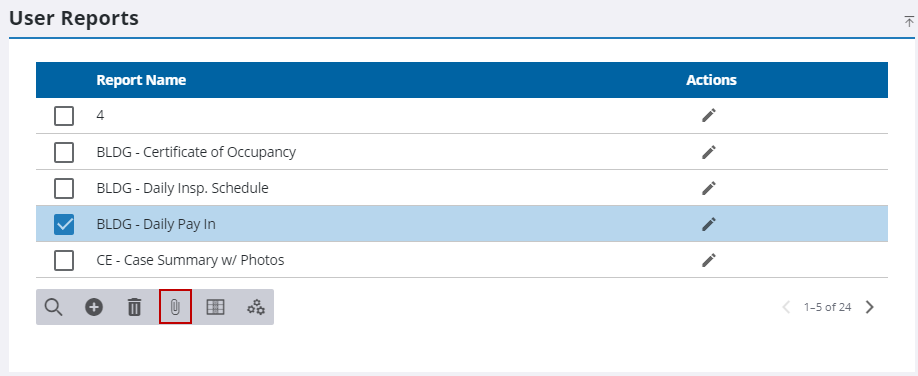
Task: Select checkbox for report named 4
Action: 64,116
